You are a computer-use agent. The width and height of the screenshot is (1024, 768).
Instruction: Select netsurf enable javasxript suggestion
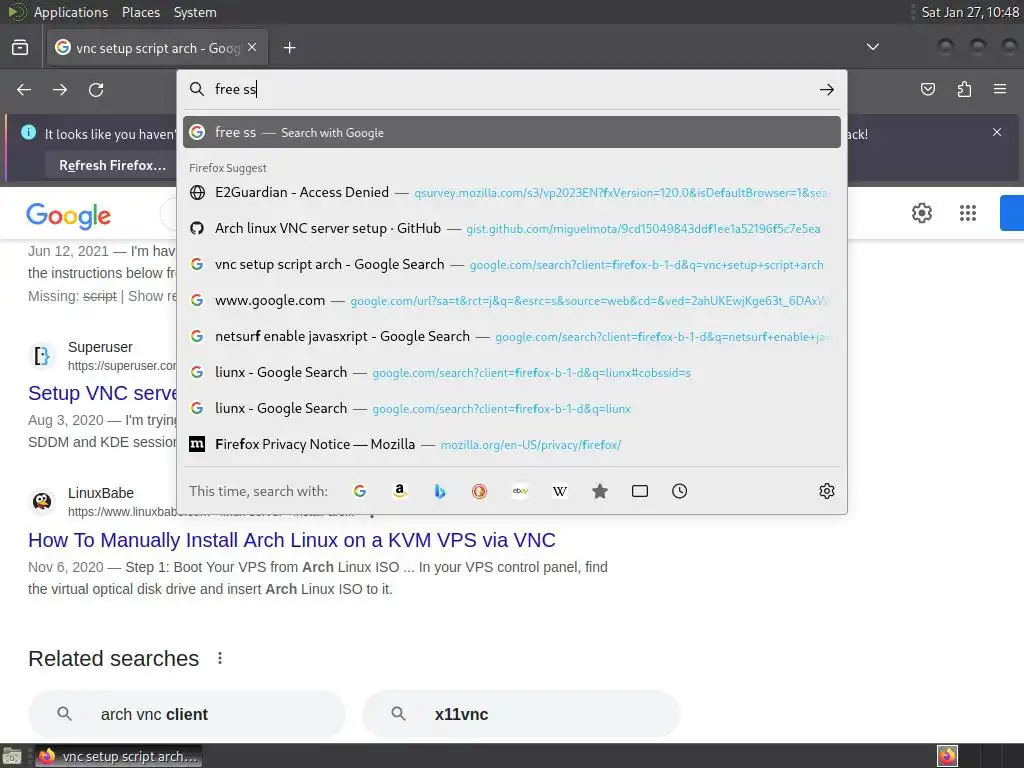pyautogui.click(x=512, y=336)
